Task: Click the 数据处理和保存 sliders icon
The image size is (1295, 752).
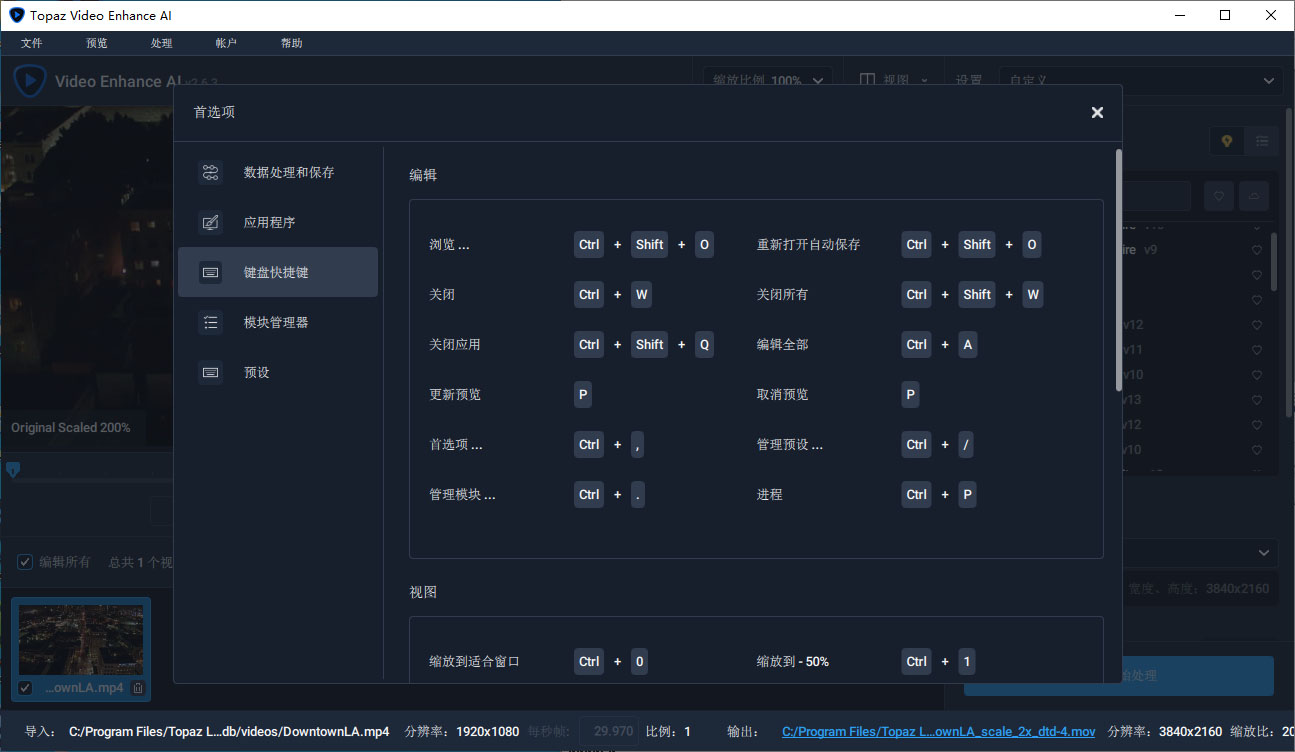Action: pyautogui.click(x=210, y=173)
